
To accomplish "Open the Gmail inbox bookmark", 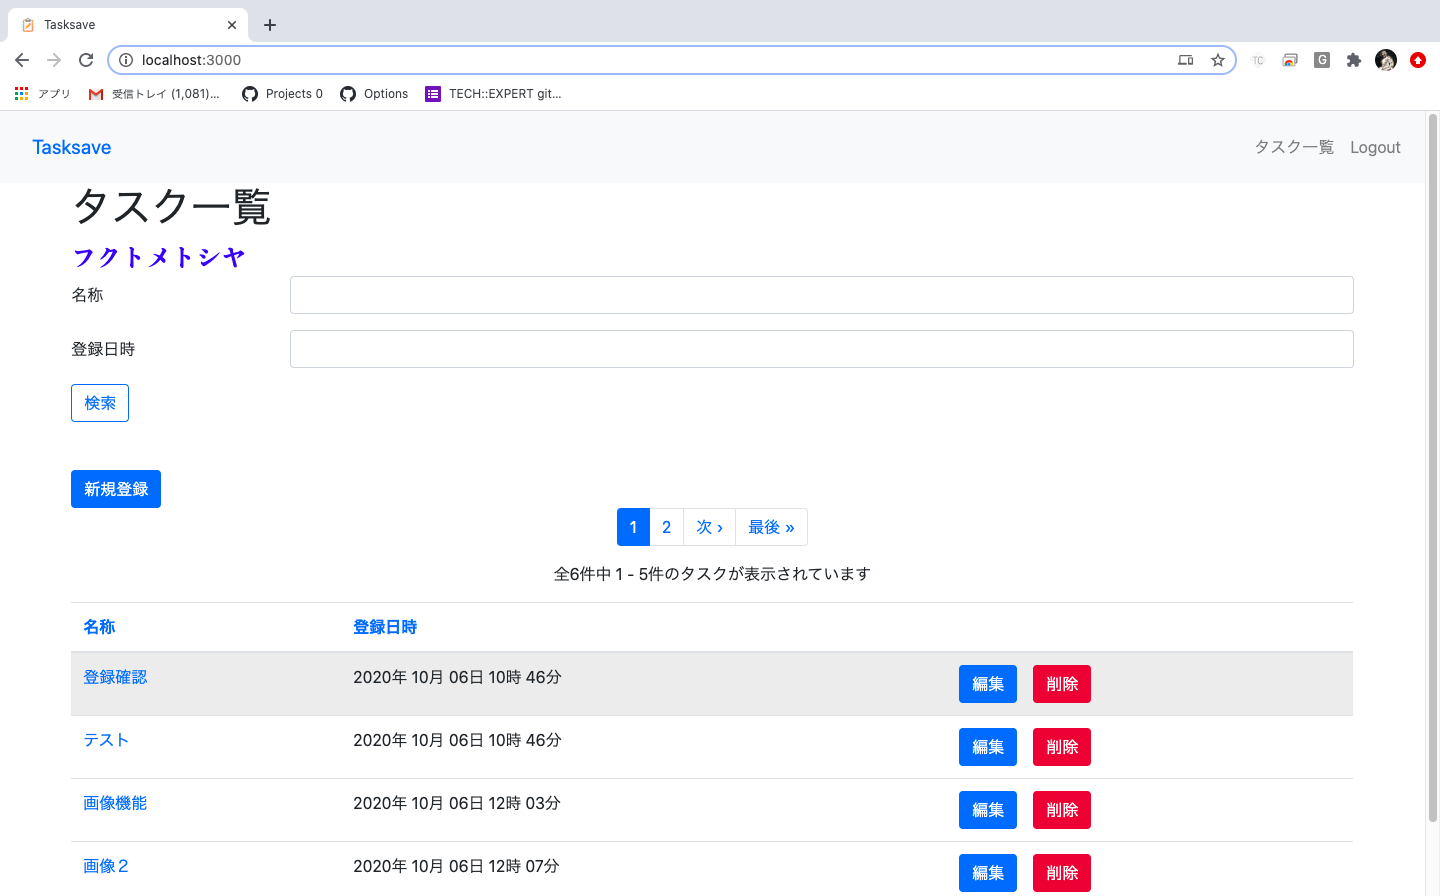I will point(154,94).
